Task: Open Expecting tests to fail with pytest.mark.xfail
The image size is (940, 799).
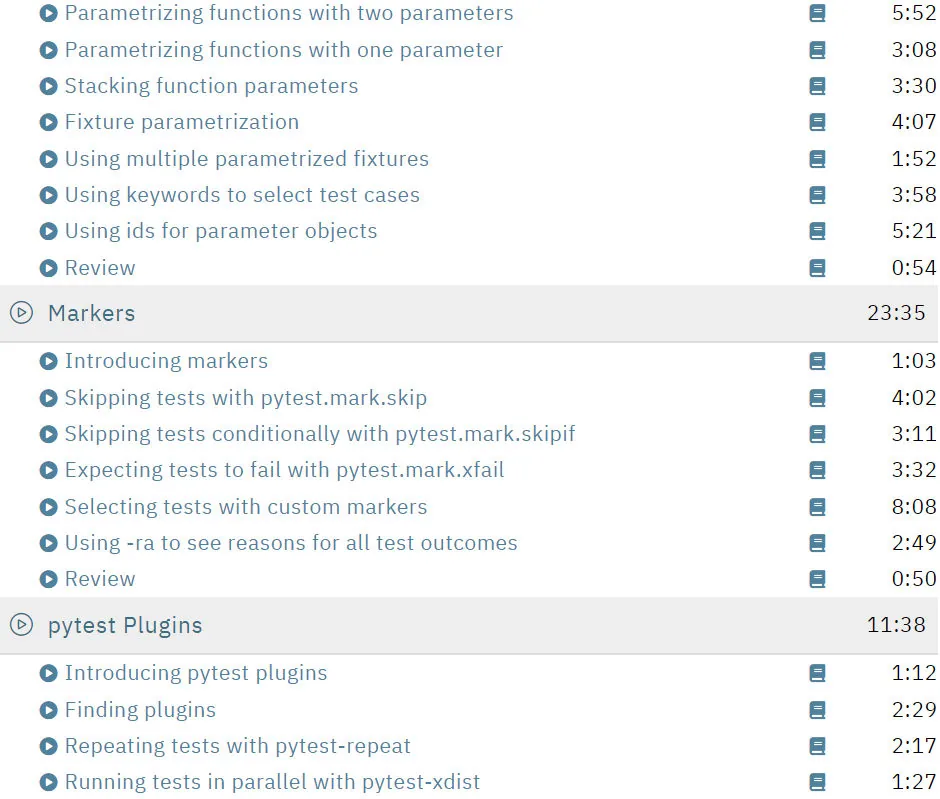Action: coord(284,470)
